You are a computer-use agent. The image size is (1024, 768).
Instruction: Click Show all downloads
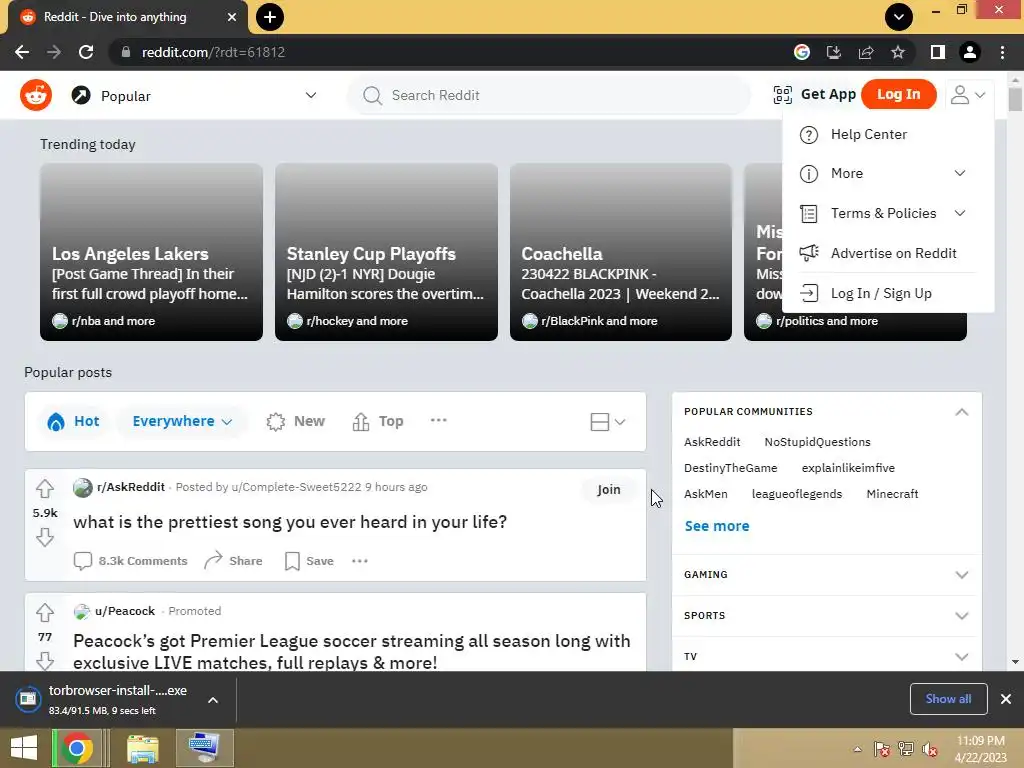pos(948,699)
